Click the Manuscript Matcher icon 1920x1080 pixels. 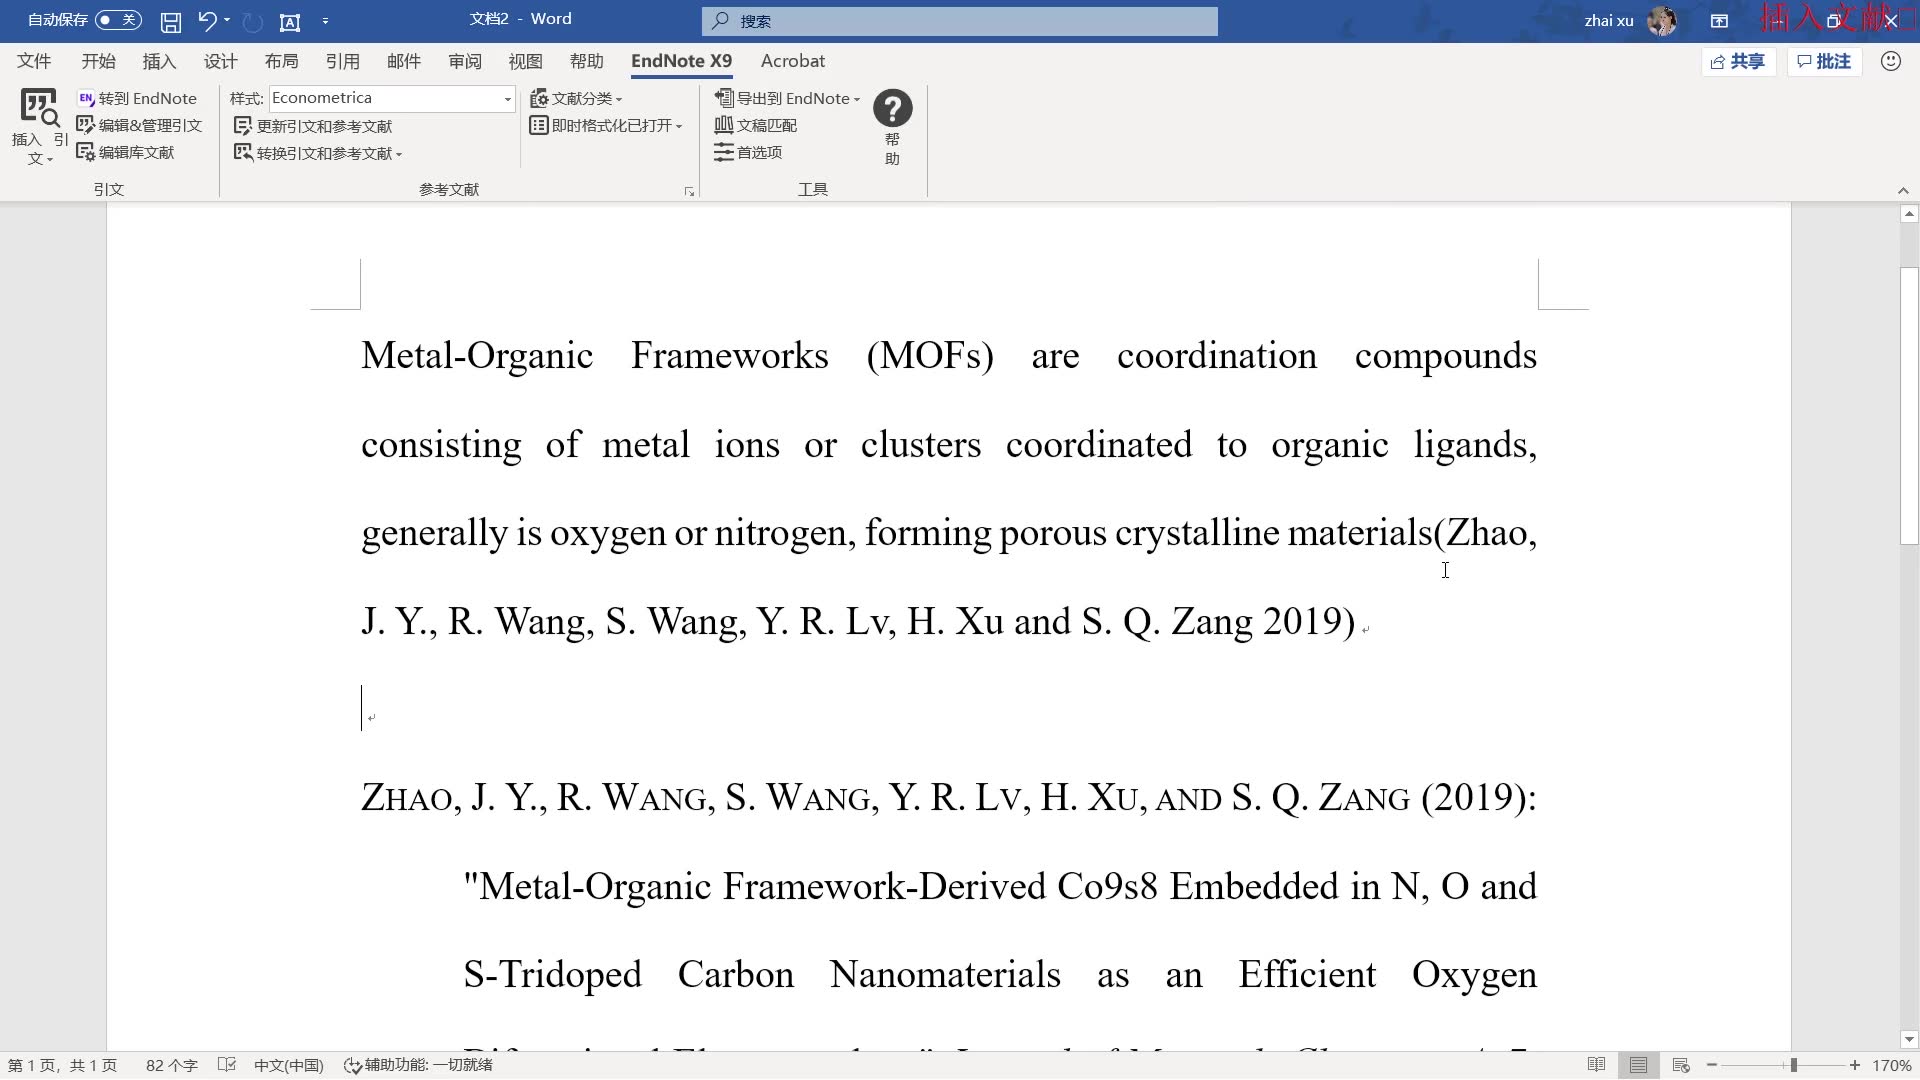(x=724, y=125)
